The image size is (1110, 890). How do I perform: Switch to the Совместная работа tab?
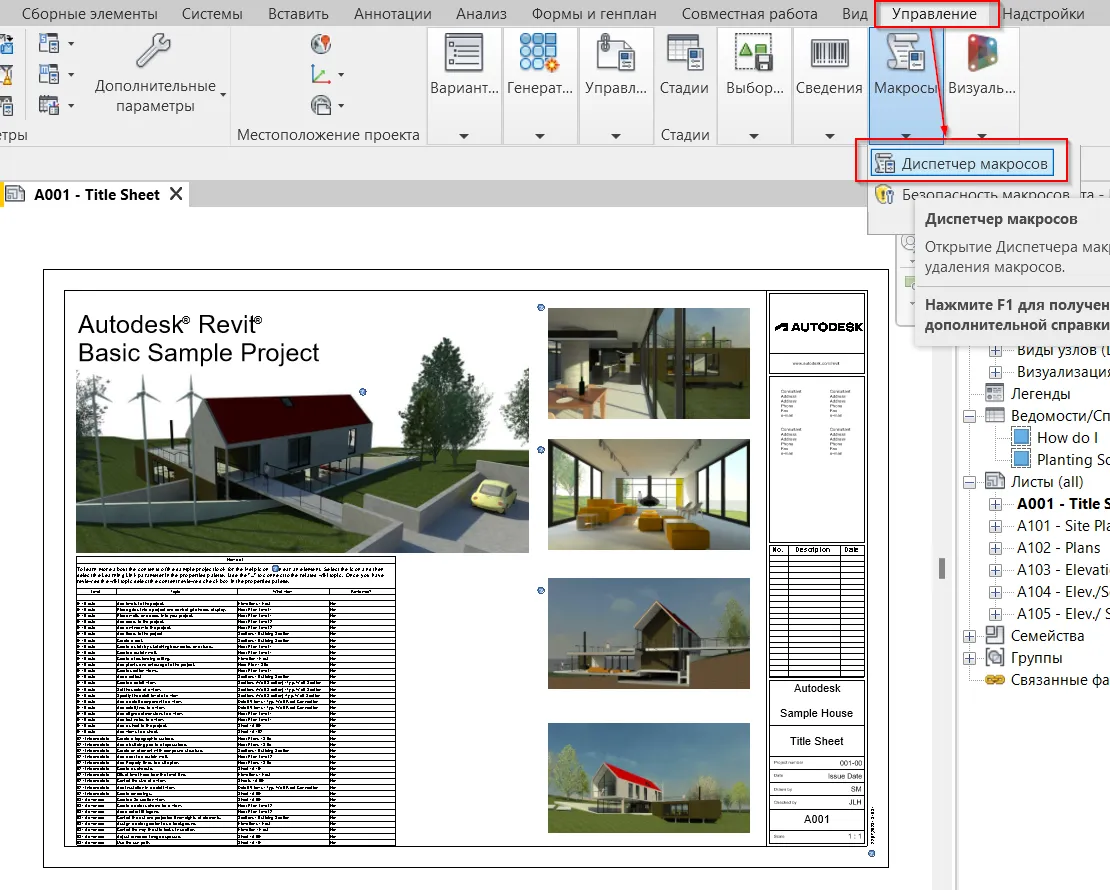(x=749, y=13)
